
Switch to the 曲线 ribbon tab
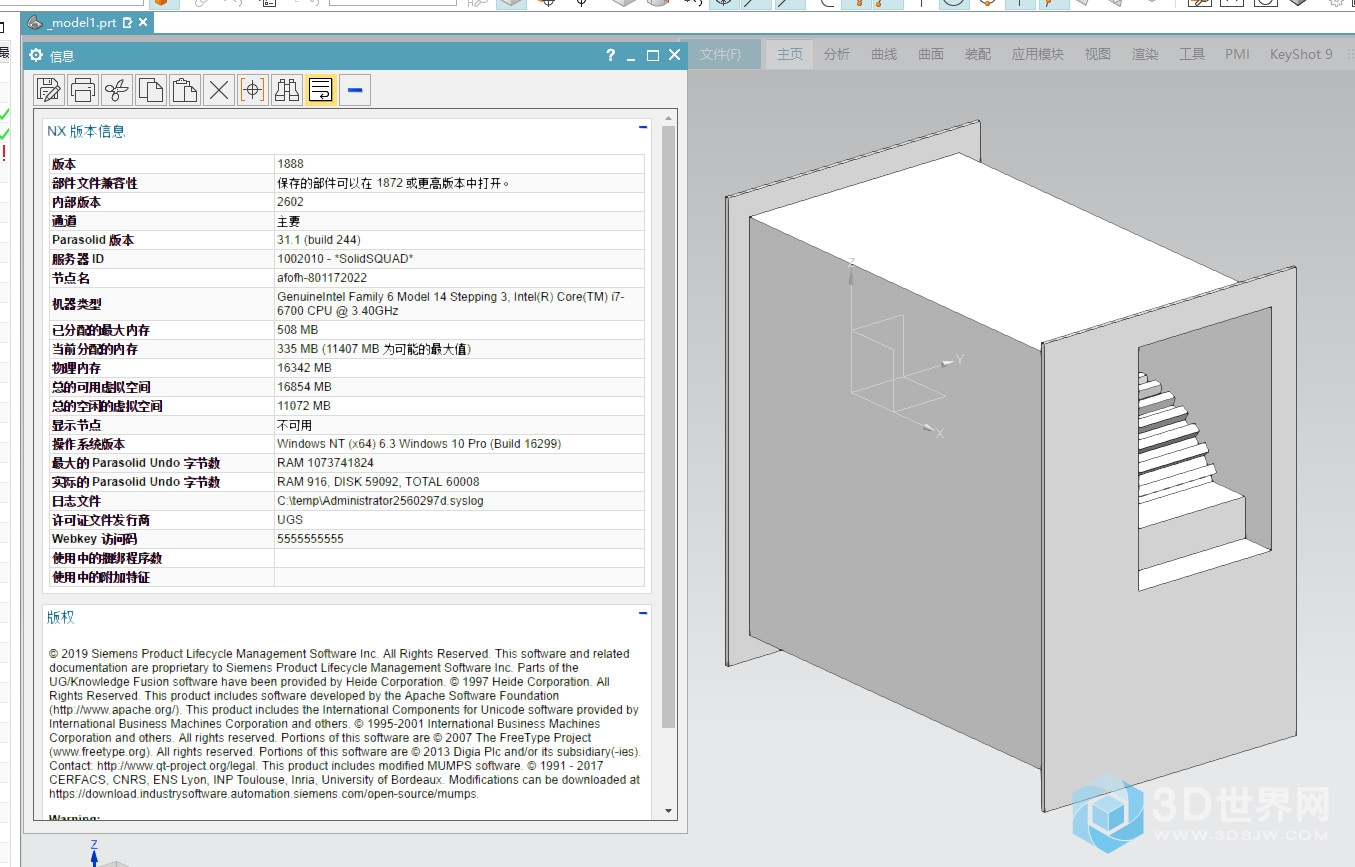884,54
